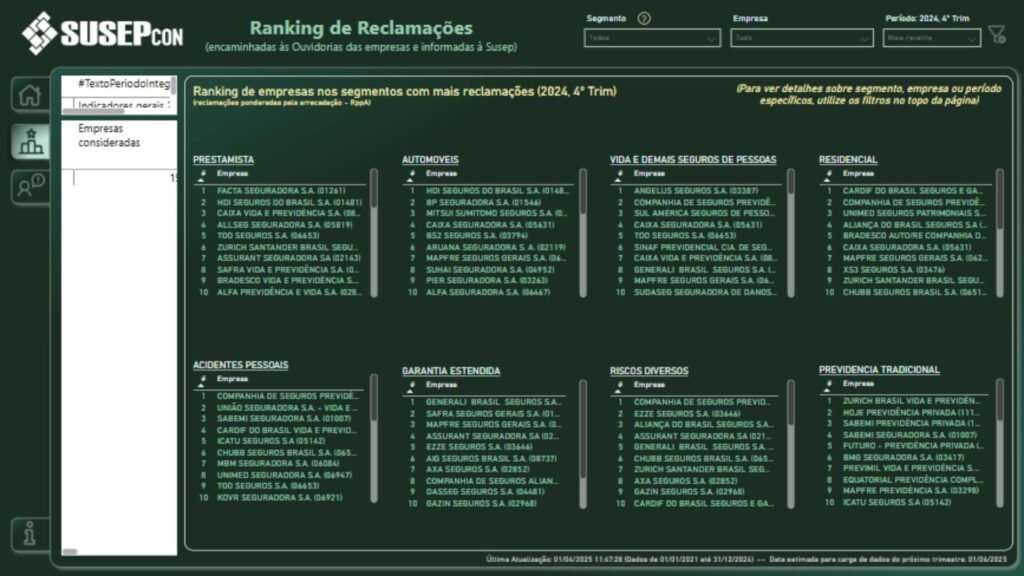Open the Segmento dropdown showing Todos
1024x576 pixels.
pos(650,37)
